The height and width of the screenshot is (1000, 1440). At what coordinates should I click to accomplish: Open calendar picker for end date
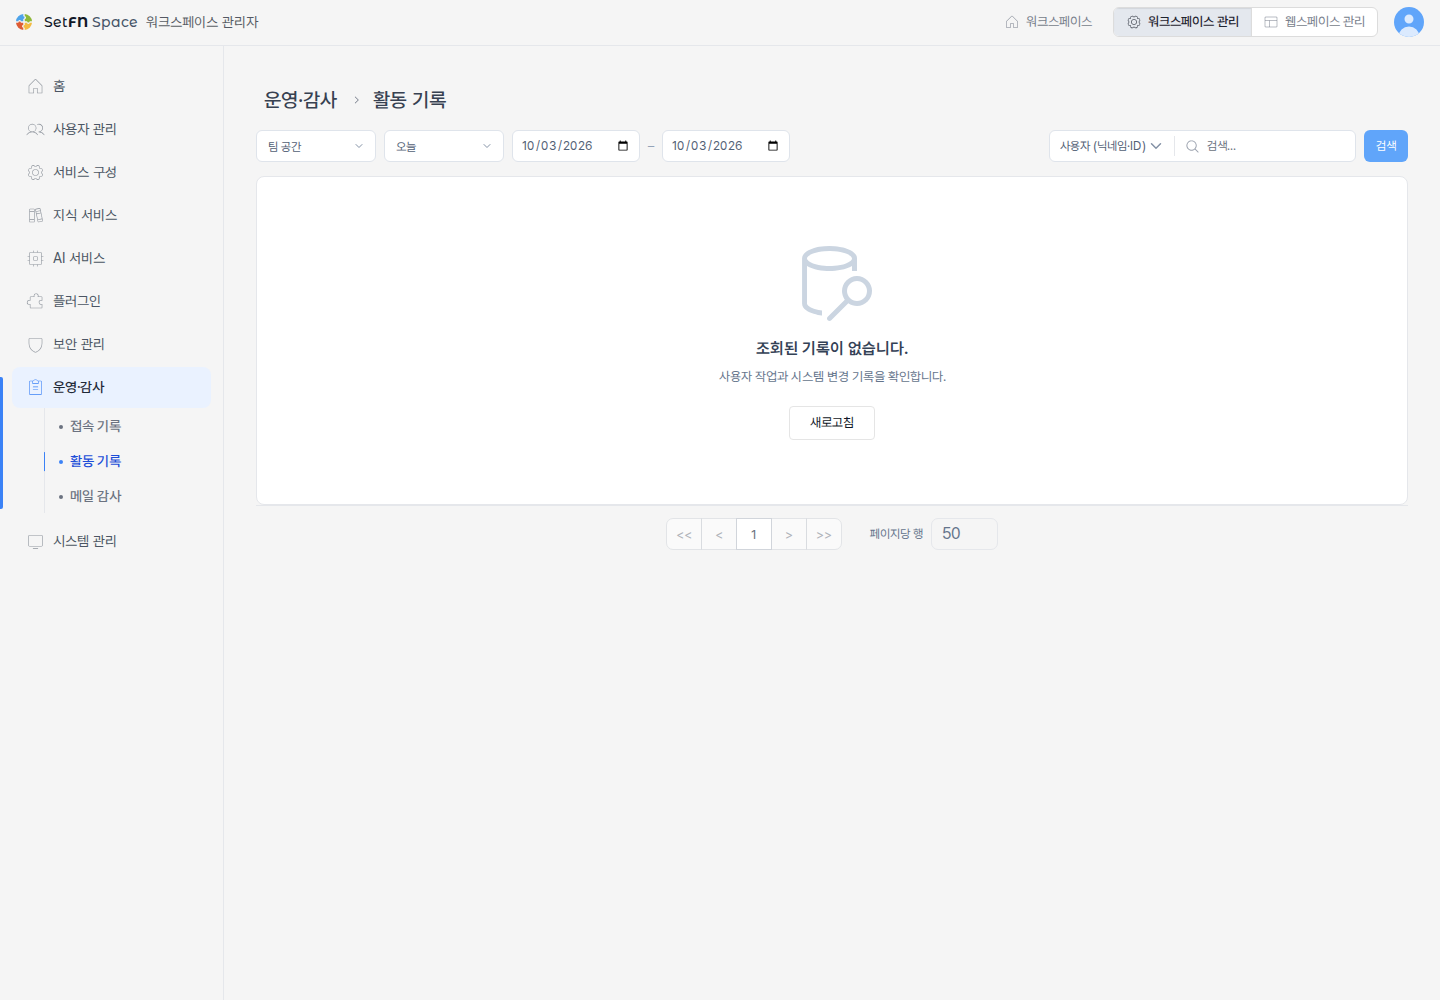tap(773, 146)
